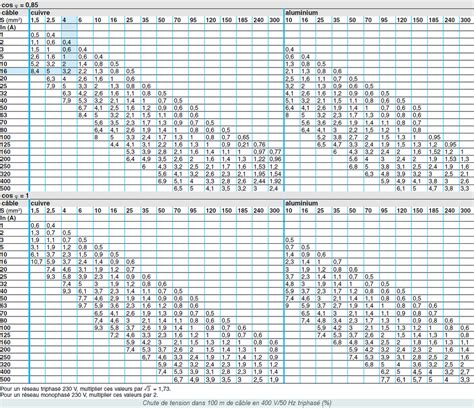This screenshot has height=408, width=474.
Task: Select the In (A) label in the lower table
Action: [8, 218]
